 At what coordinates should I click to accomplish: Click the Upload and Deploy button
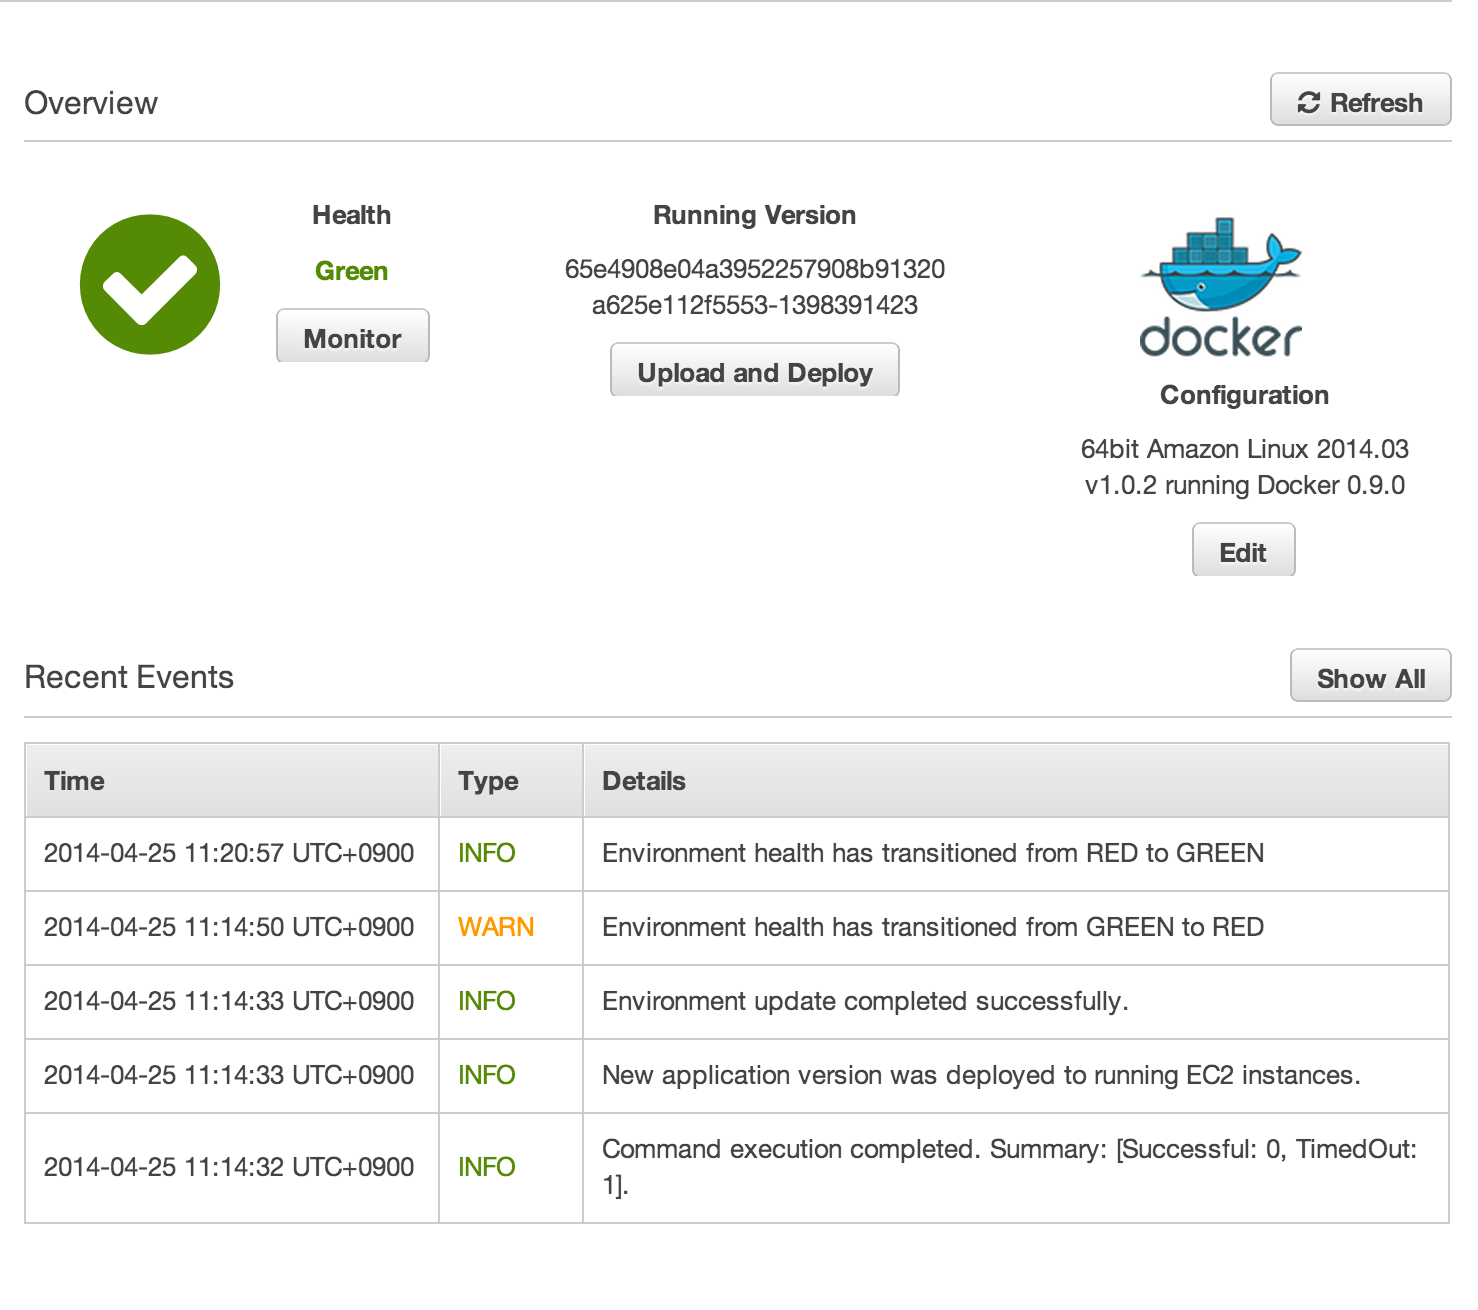click(754, 371)
